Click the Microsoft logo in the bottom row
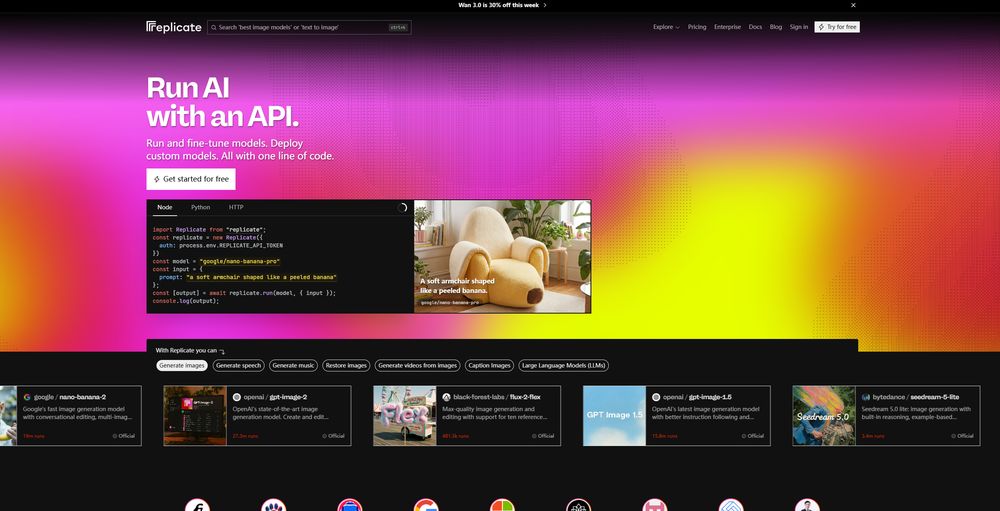1000x511 pixels. (502, 506)
